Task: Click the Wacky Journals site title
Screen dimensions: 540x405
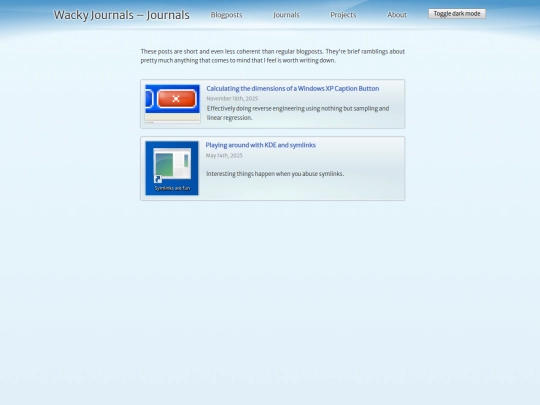Action: 122,15
